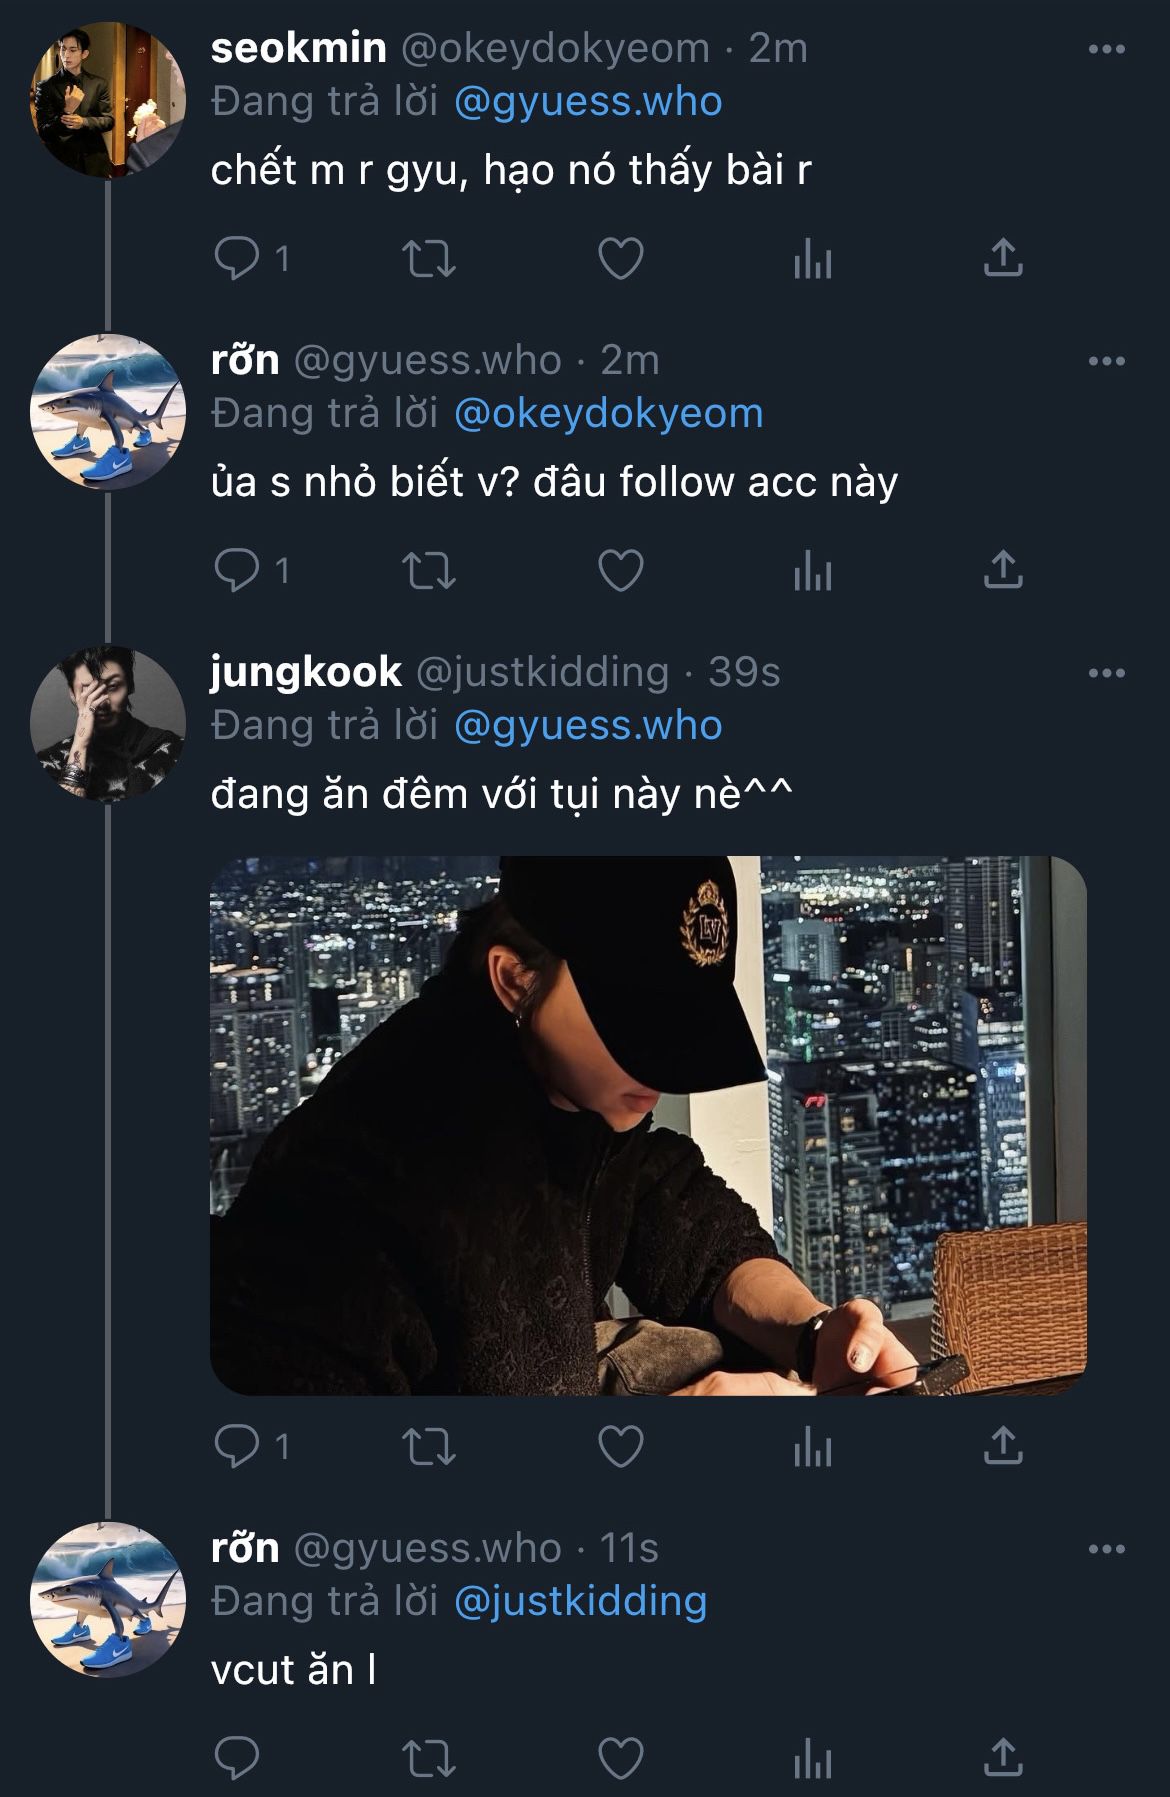Viewport: 1170px width, 1797px height.
Task: Open more options on jungkook's tweet
Action: tap(1106, 673)
